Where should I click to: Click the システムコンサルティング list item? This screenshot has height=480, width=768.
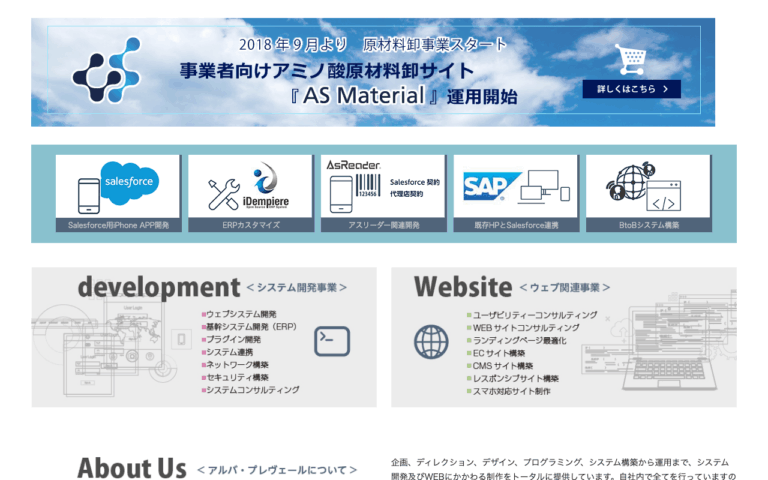250,390
